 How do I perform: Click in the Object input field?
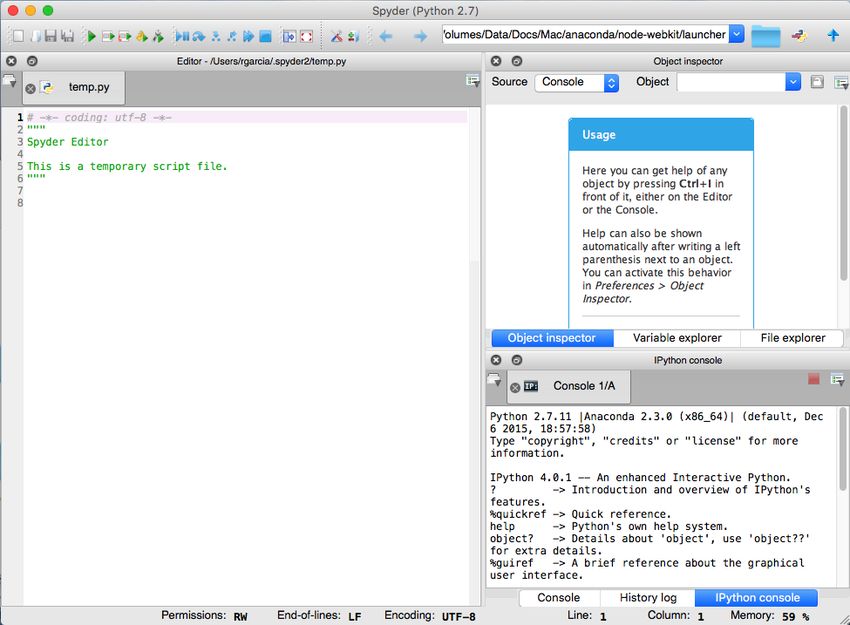click(x=731, y=82)
